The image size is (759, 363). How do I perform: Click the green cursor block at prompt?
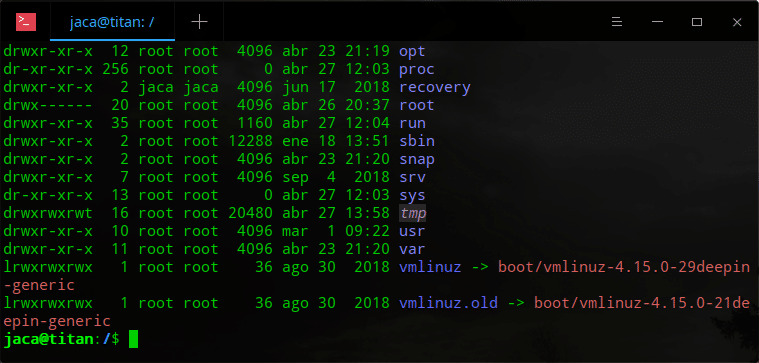(133, 339)
